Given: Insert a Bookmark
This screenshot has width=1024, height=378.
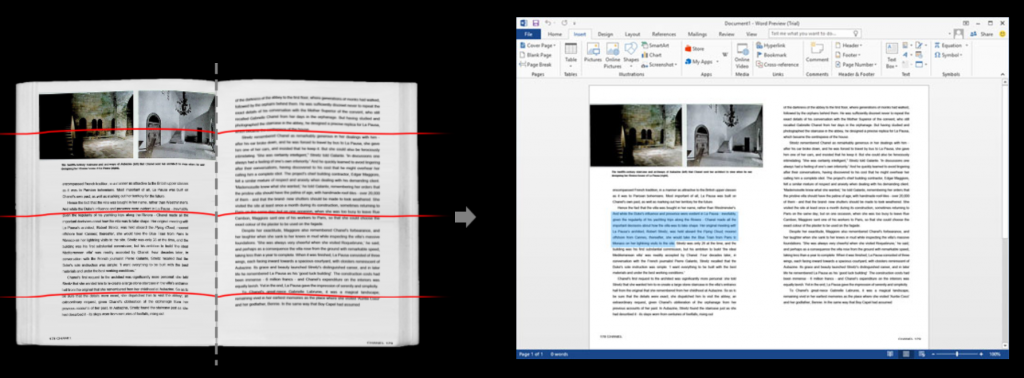Looking at the screenshot, I should (x=771, y=55).
